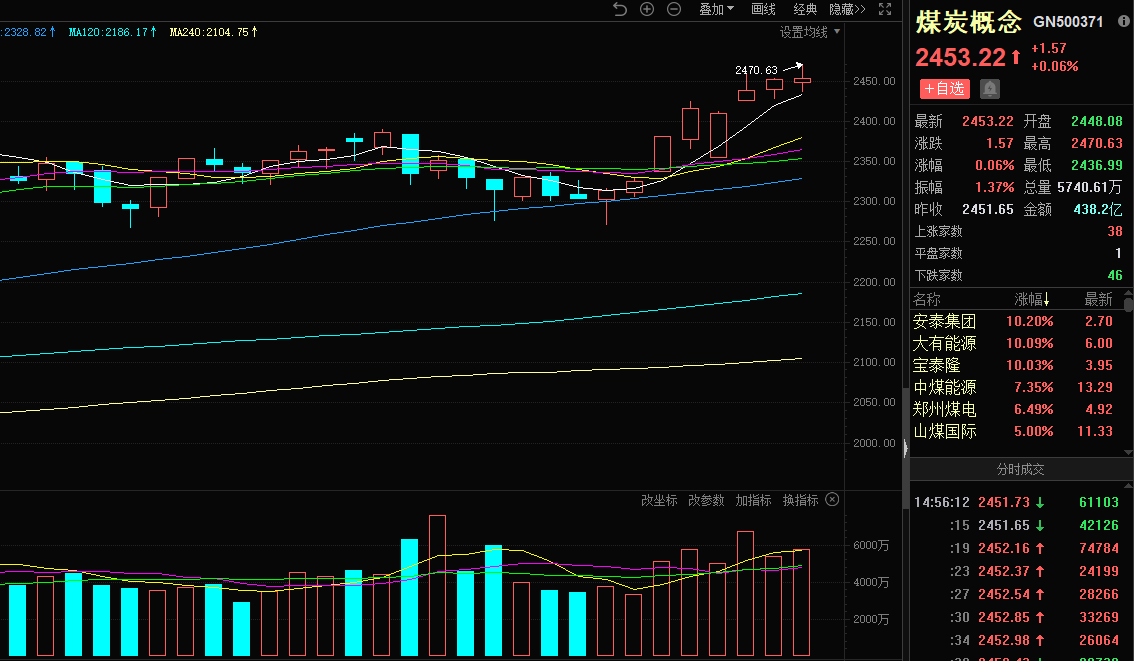The width and height of the screenshot is (1134, 661).
Task: Toggle the fullscreen chart icon
Action: pos(884,9)
